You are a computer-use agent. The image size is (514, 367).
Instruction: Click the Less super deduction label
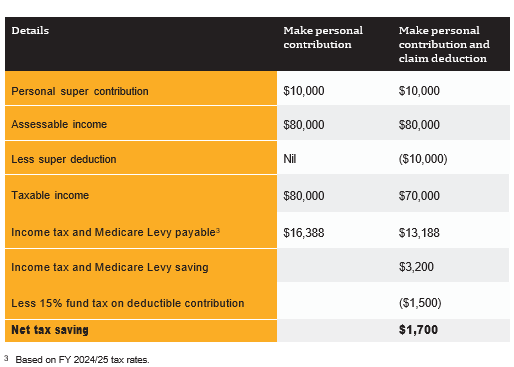[64, 159]
